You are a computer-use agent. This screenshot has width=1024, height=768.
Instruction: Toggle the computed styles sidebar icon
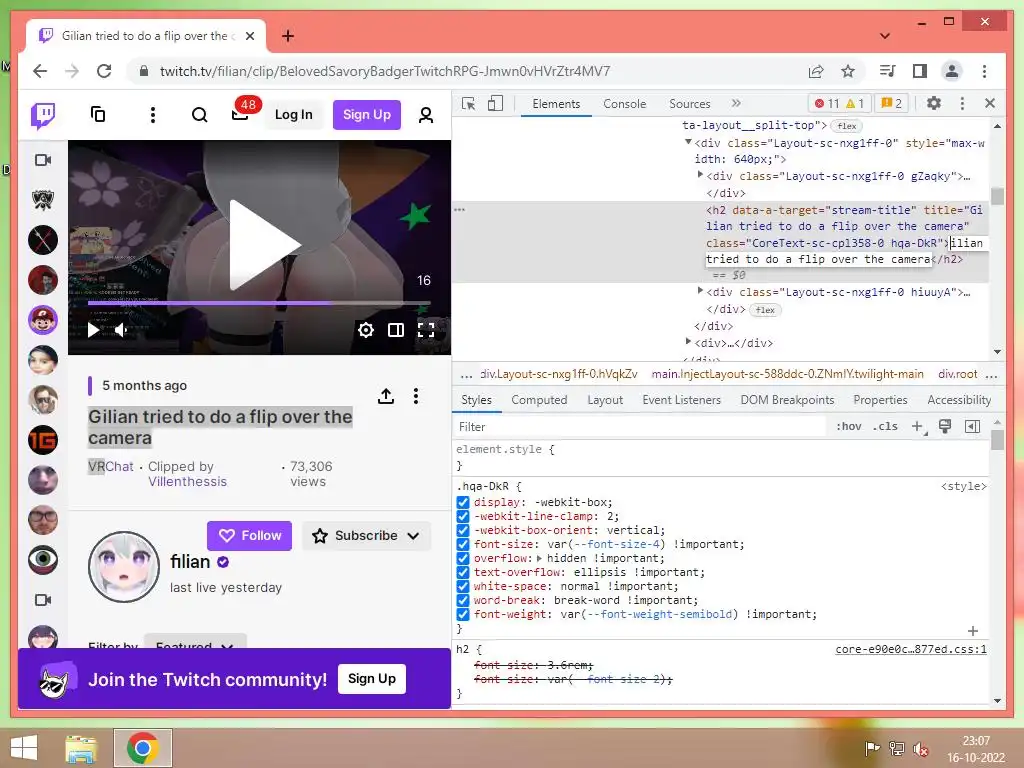(972, 426)
